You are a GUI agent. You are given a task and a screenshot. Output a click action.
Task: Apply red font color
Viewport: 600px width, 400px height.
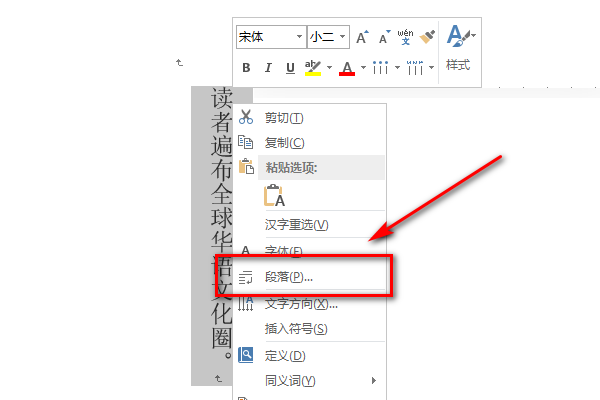347,68
